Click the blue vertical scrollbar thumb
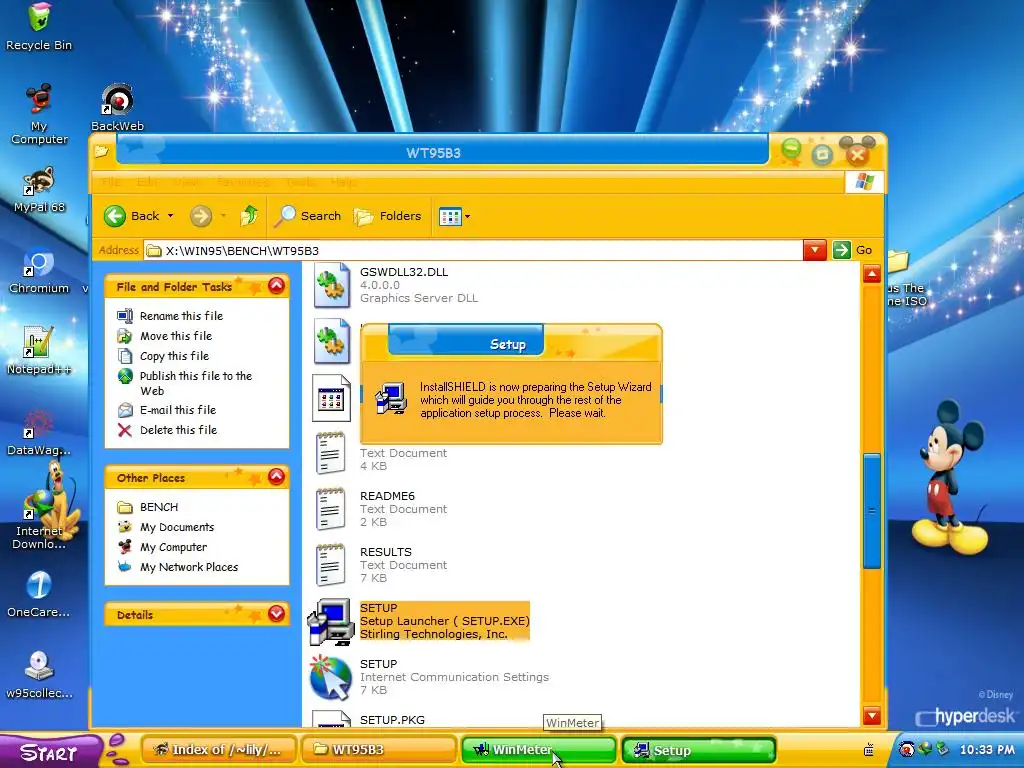Image resolution: width=1024 pixels, height=768 pixels. 872,511
